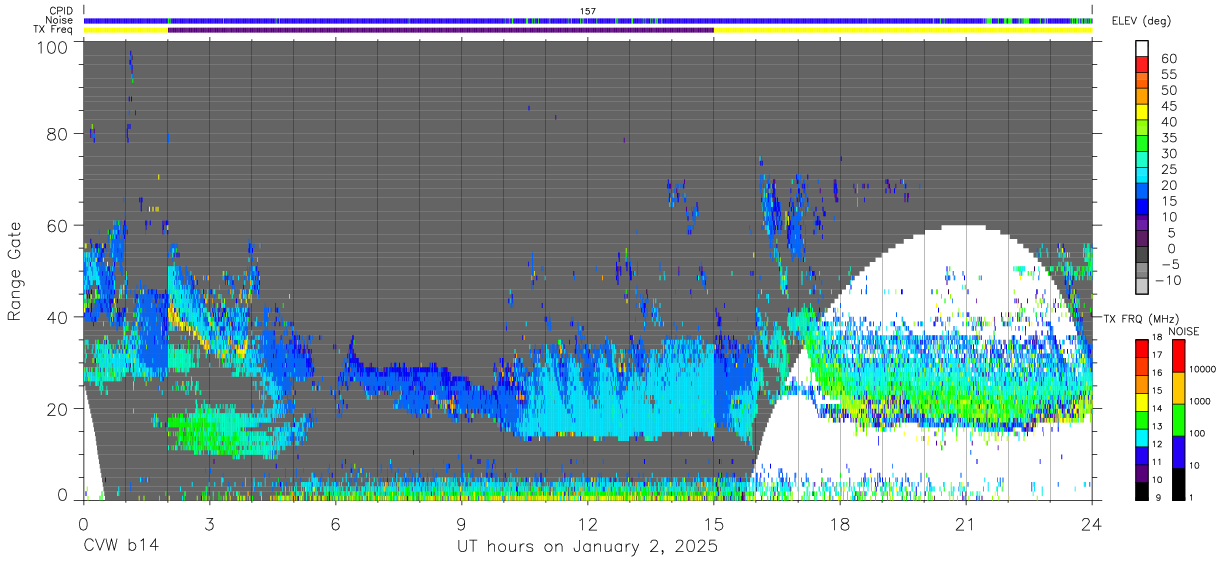Click the 60 tick label on Range Gate axis
Screen dimensions: 1228x567
click(59, 226)
